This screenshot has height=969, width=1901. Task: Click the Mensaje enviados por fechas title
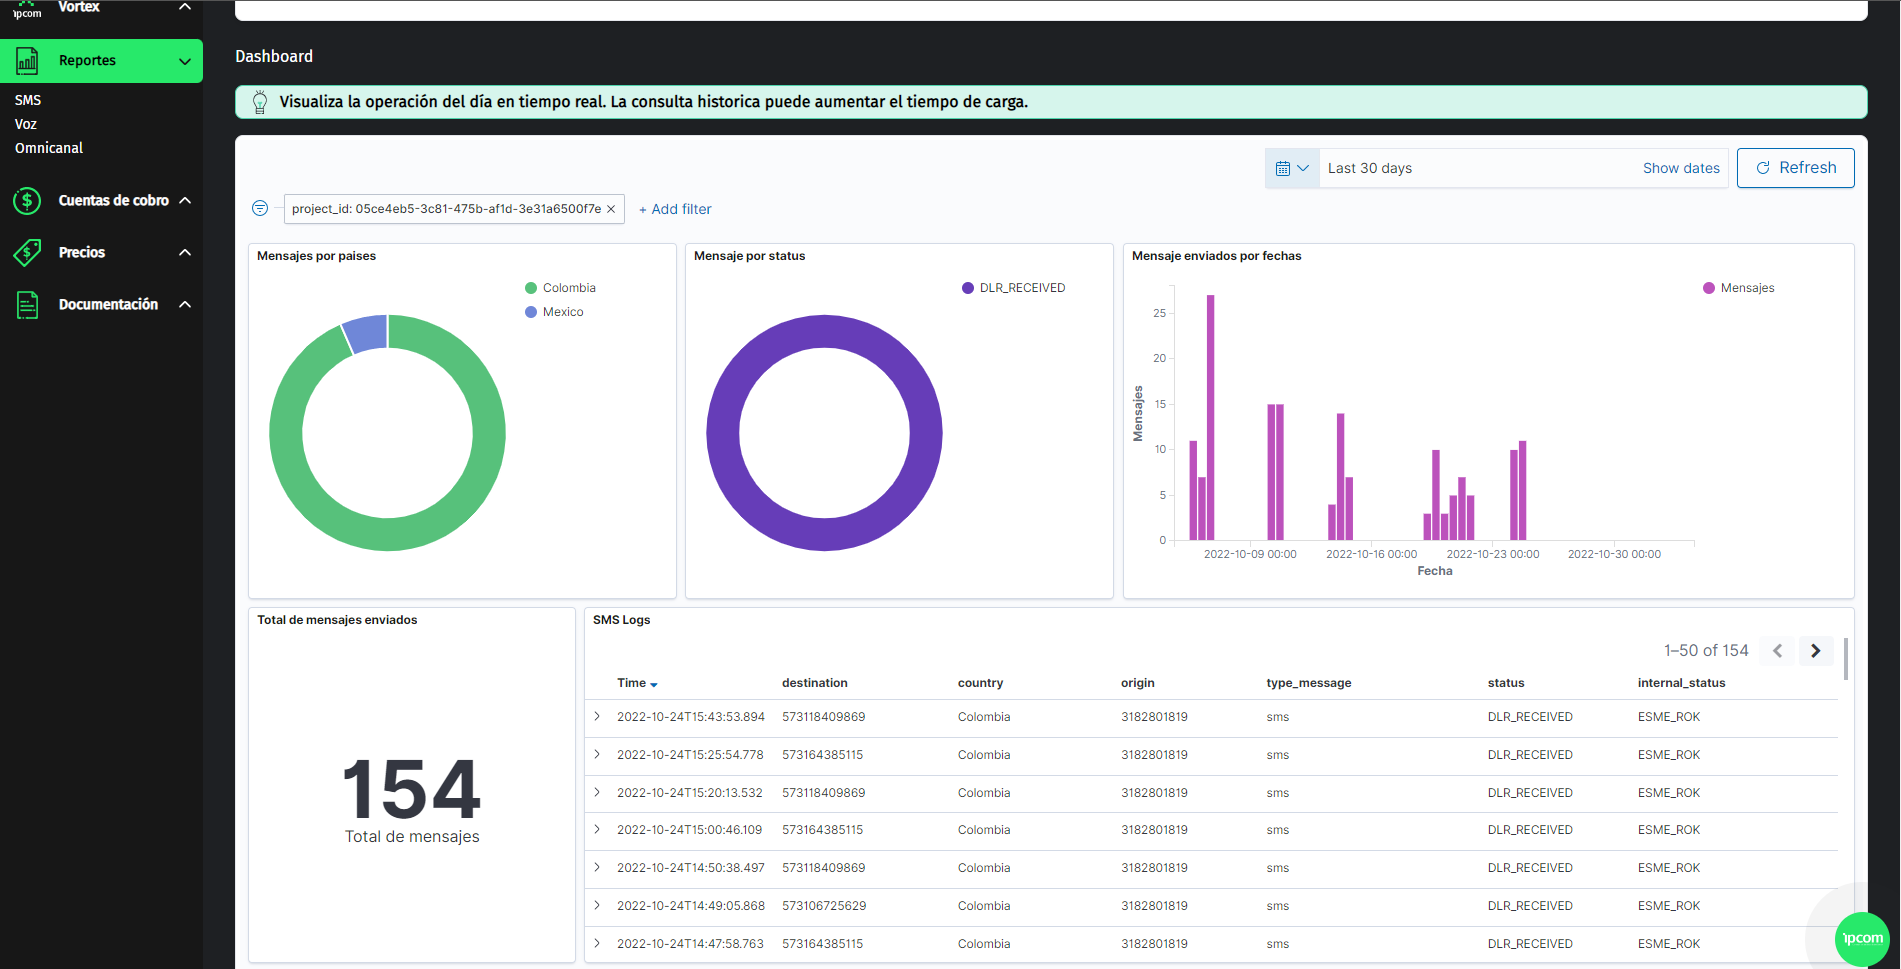coord(1216,256)
